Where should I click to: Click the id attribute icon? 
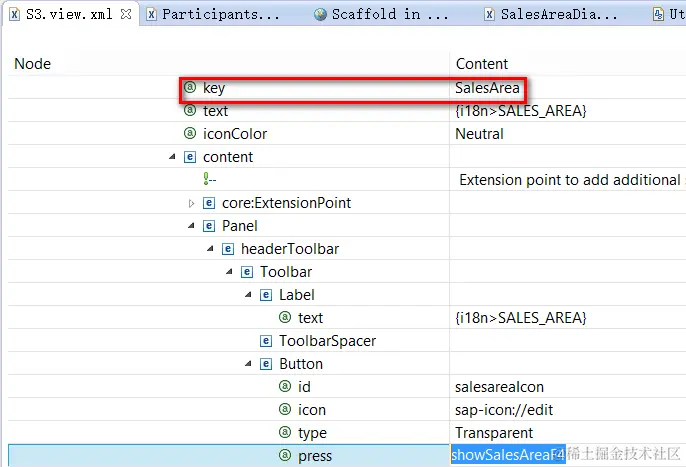point(285,386)
